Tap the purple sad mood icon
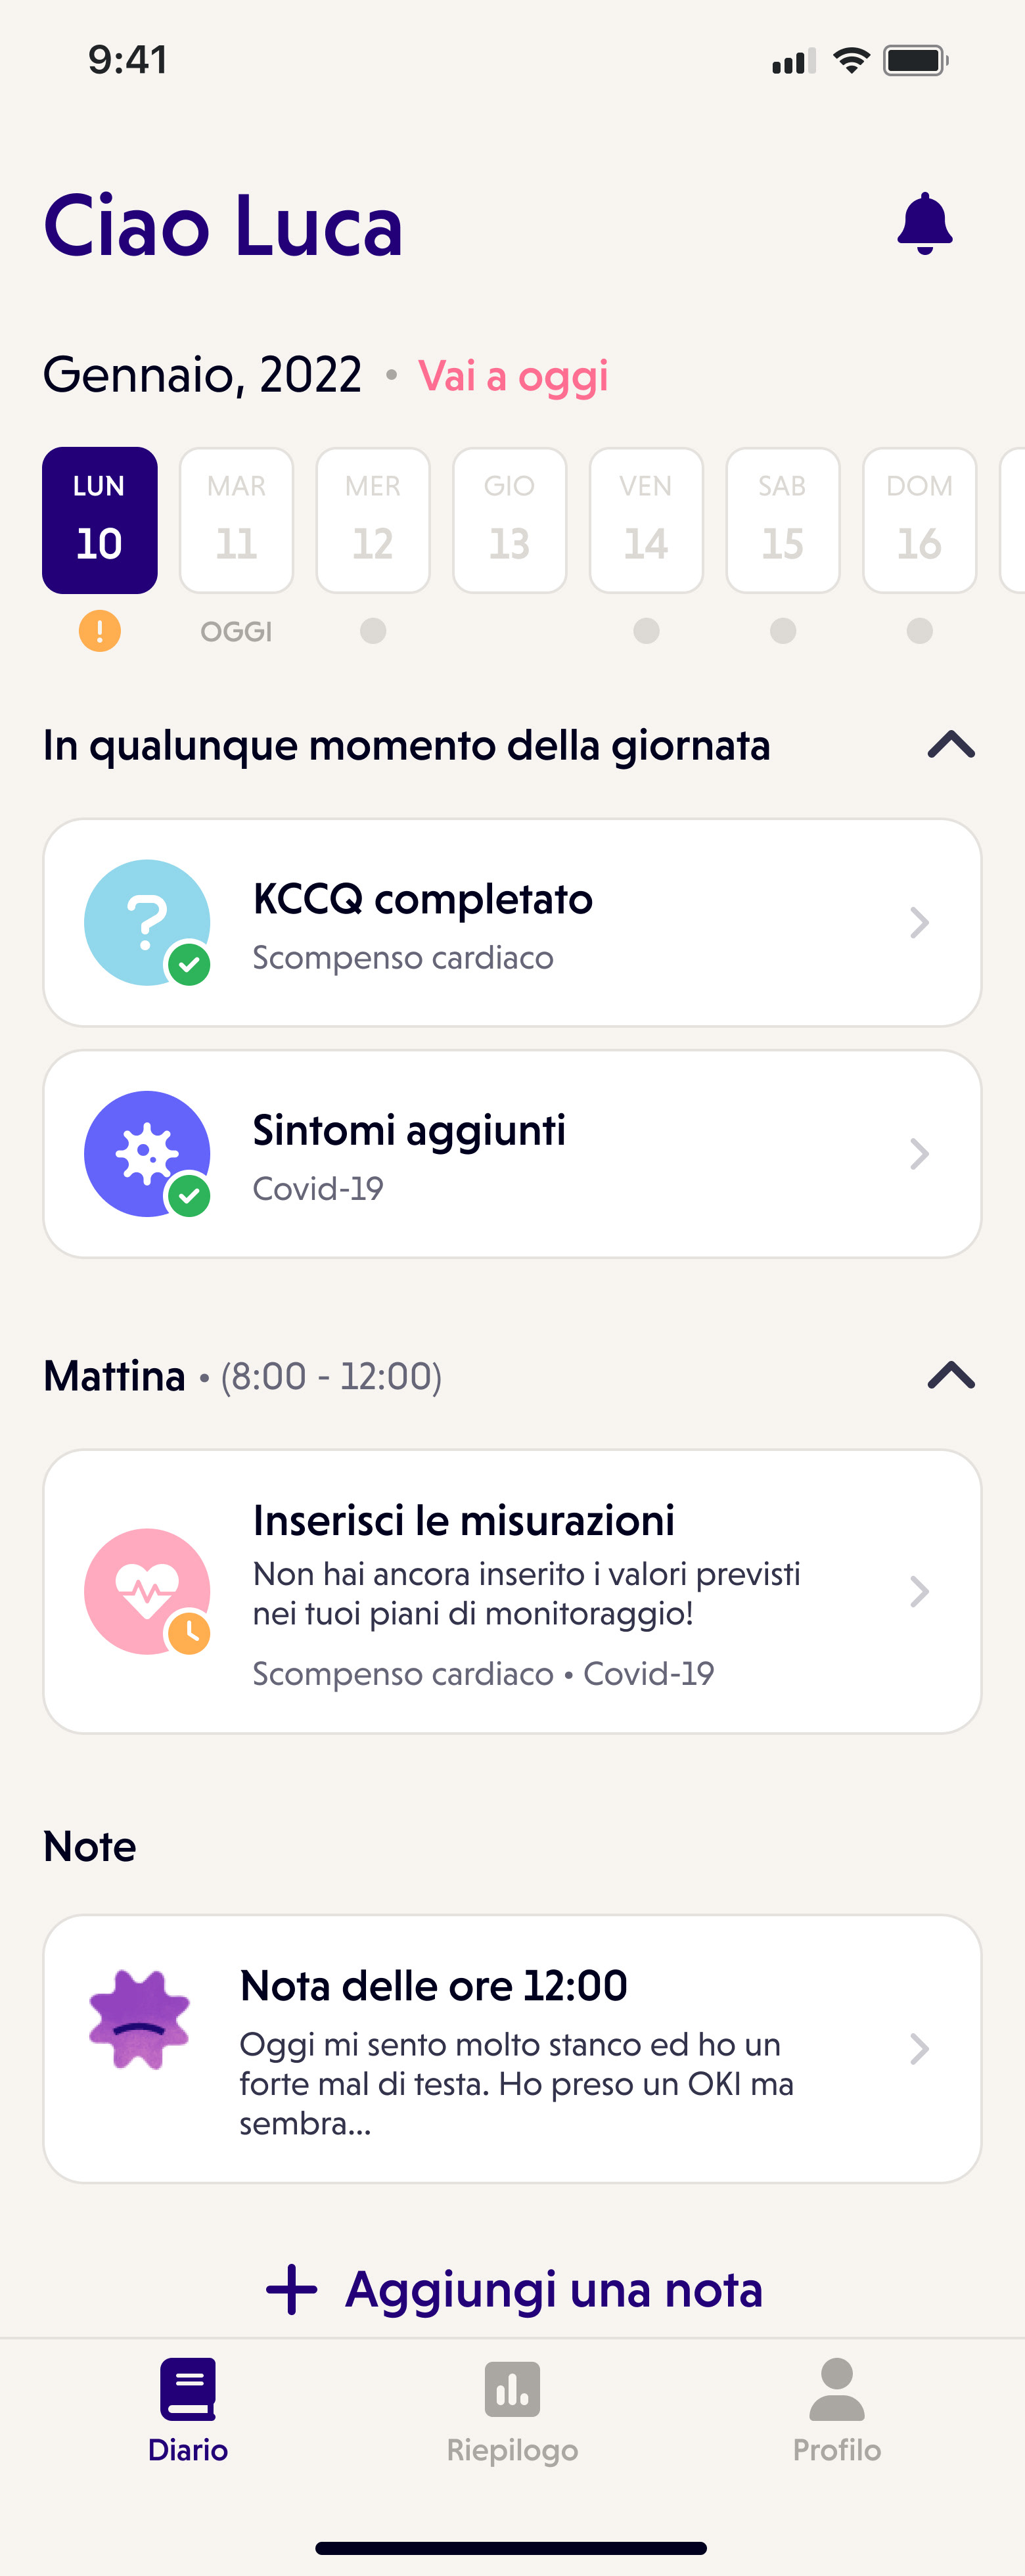 (x=139, y=2019)
